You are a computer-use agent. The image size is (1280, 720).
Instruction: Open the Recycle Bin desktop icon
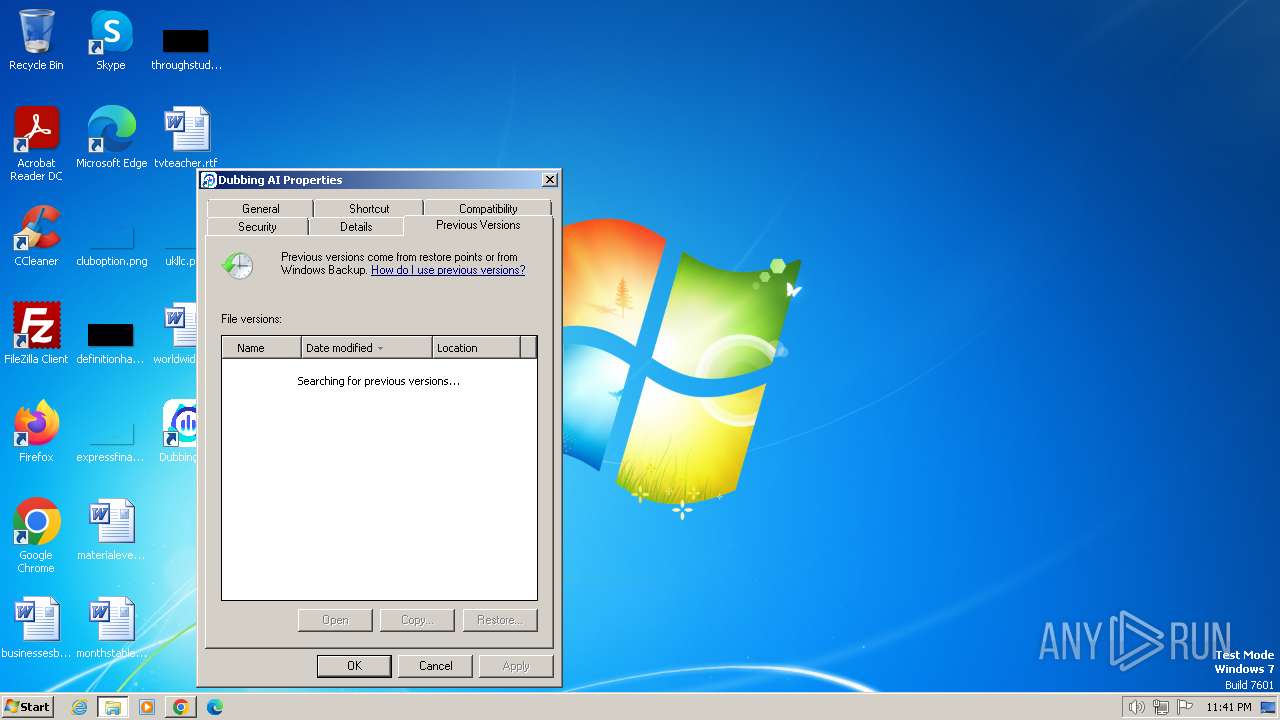tap(36, 40)
